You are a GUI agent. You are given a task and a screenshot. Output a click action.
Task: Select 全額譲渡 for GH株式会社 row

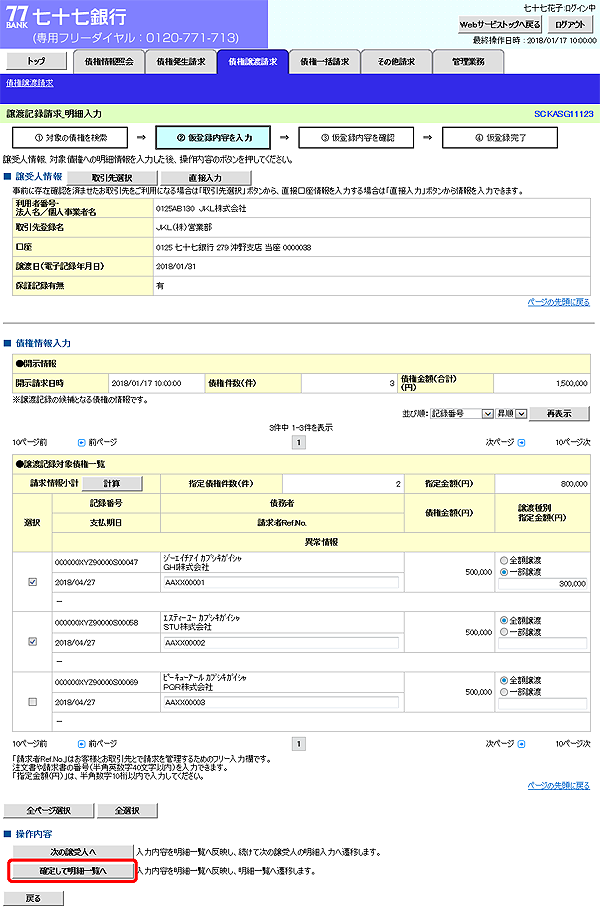504,561
